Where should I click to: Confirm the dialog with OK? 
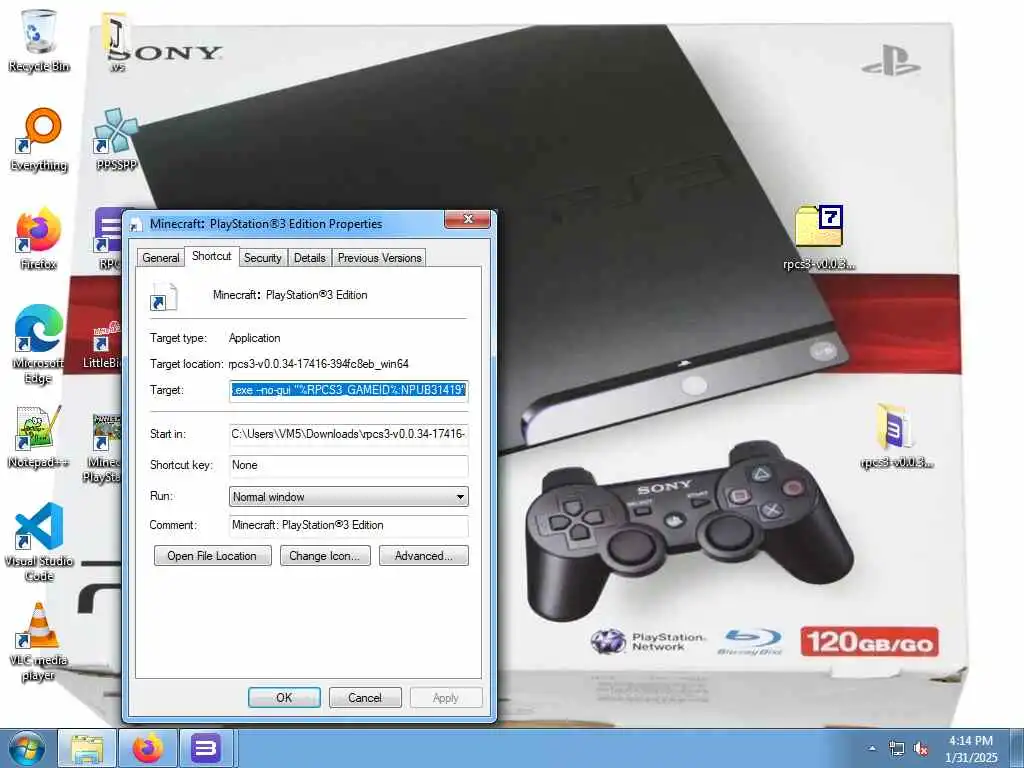click(x=284, y=697)
